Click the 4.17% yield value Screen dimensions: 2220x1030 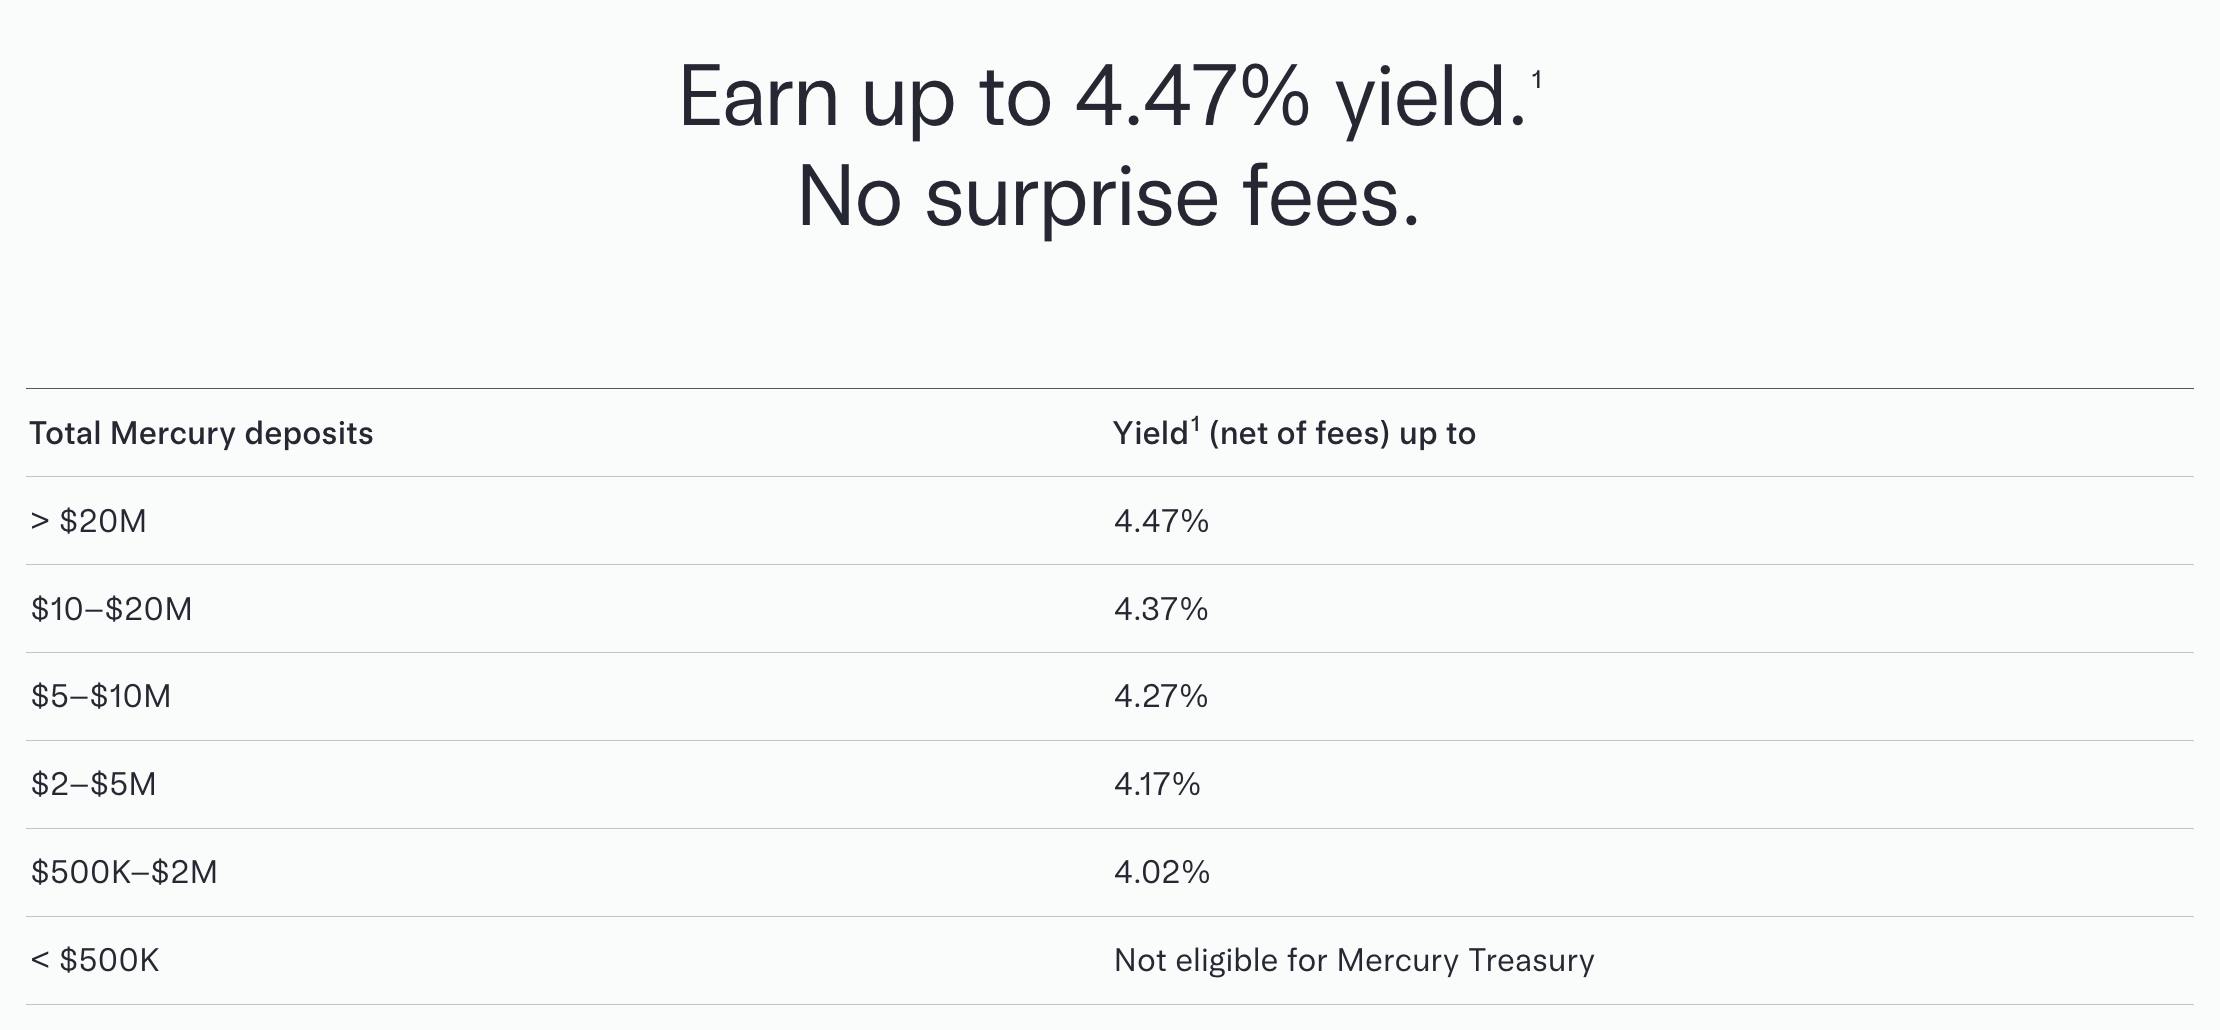[1157, 784]
